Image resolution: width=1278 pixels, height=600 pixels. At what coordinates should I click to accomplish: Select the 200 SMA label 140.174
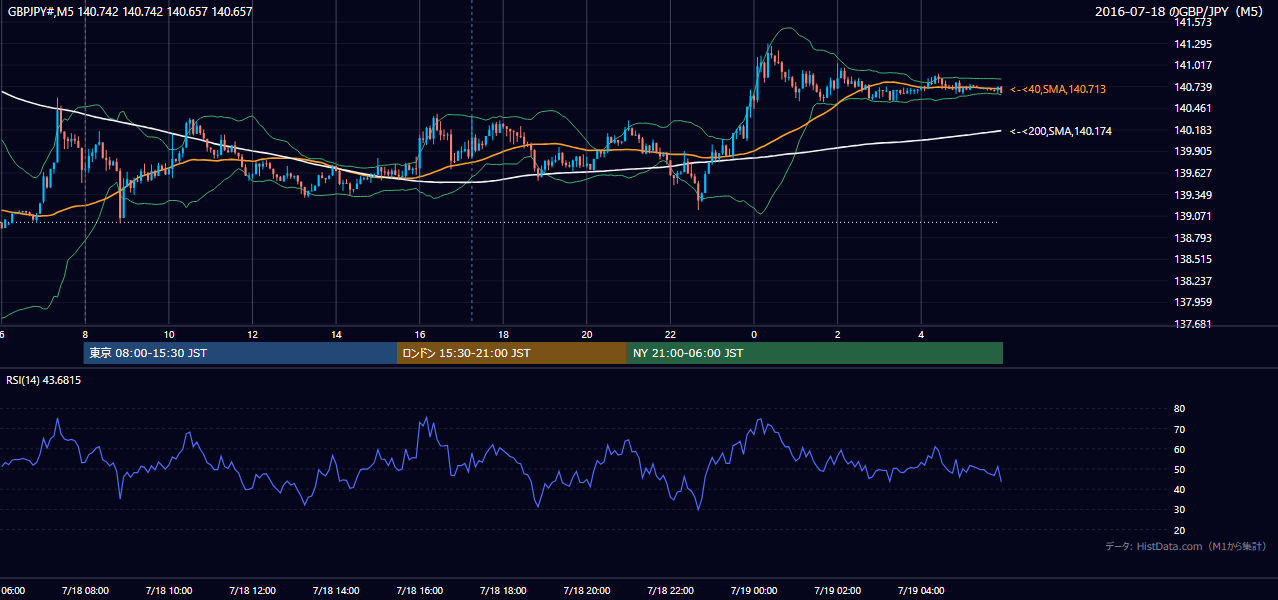point(1061,131)
